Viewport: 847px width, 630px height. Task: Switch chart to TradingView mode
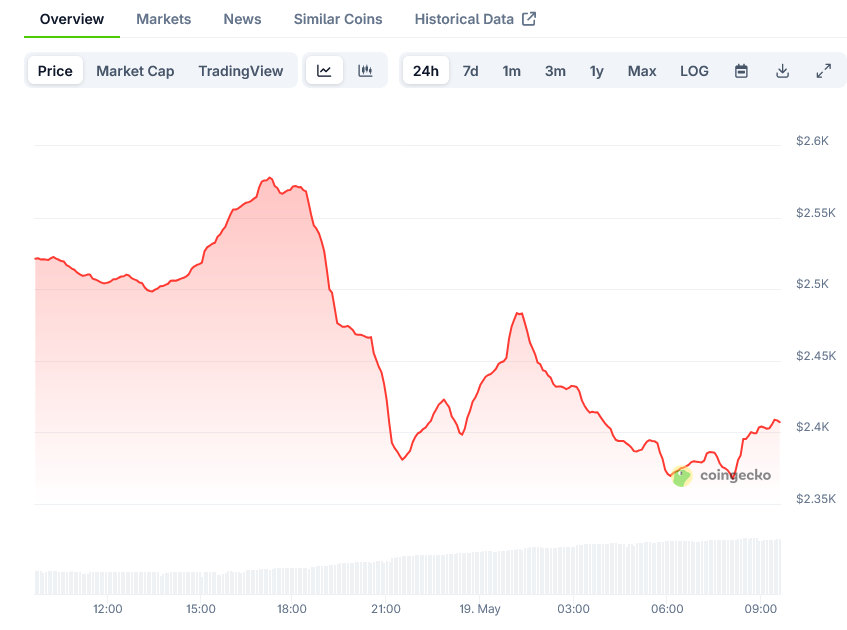click(x=240, y=71)
